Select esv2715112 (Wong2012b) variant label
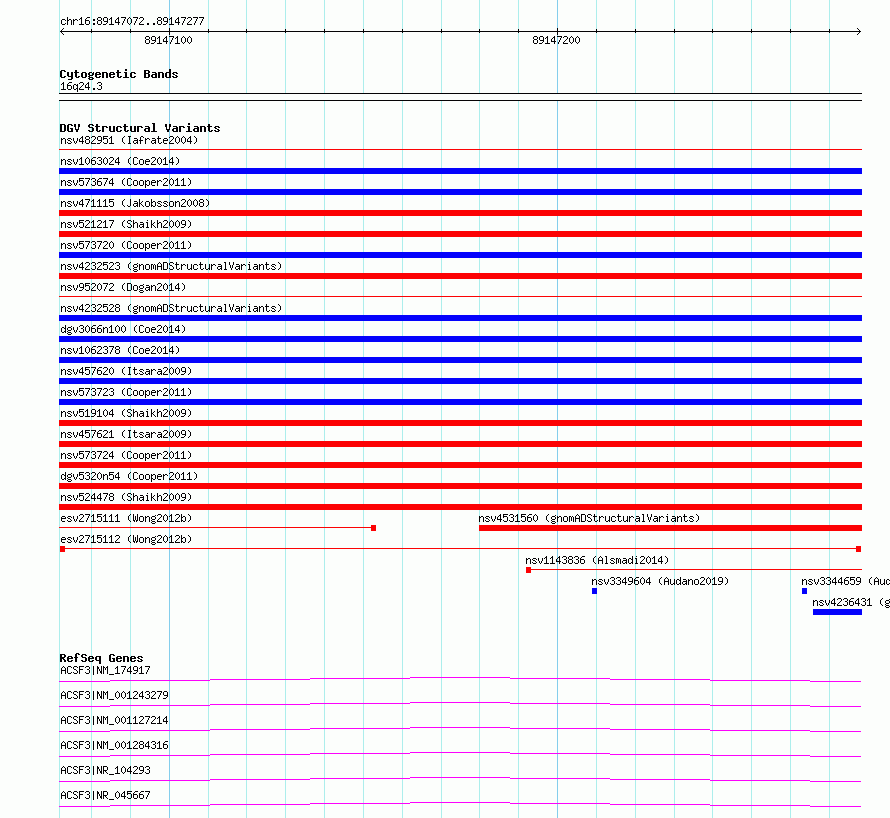The height and width of the screenshot is (818, 890). pyautogui.click(x=126, y=539)
